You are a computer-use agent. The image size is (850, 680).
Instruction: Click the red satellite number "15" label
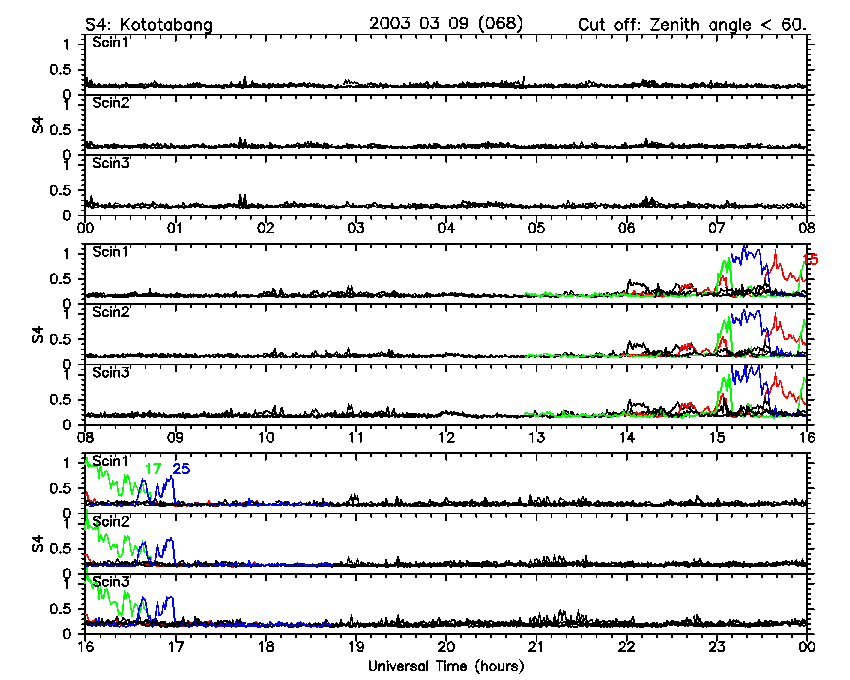(x=810, y=260)
